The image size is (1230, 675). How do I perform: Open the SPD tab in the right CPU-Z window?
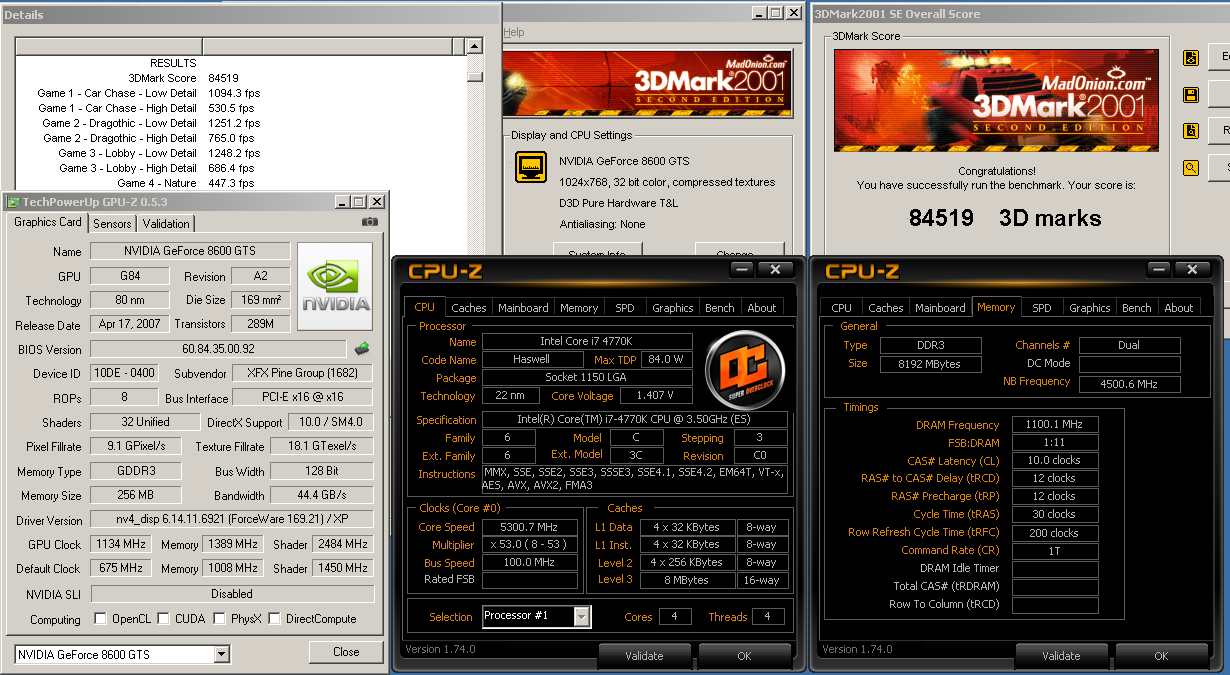point(1042,308)
